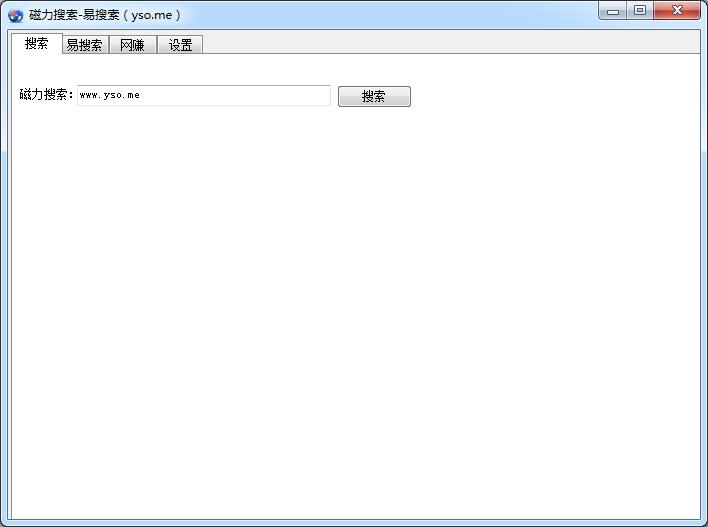The height and width of the screenshot is (527, 708).
Task: Click the 磁力搜索: label
Action: pos(46,96)
